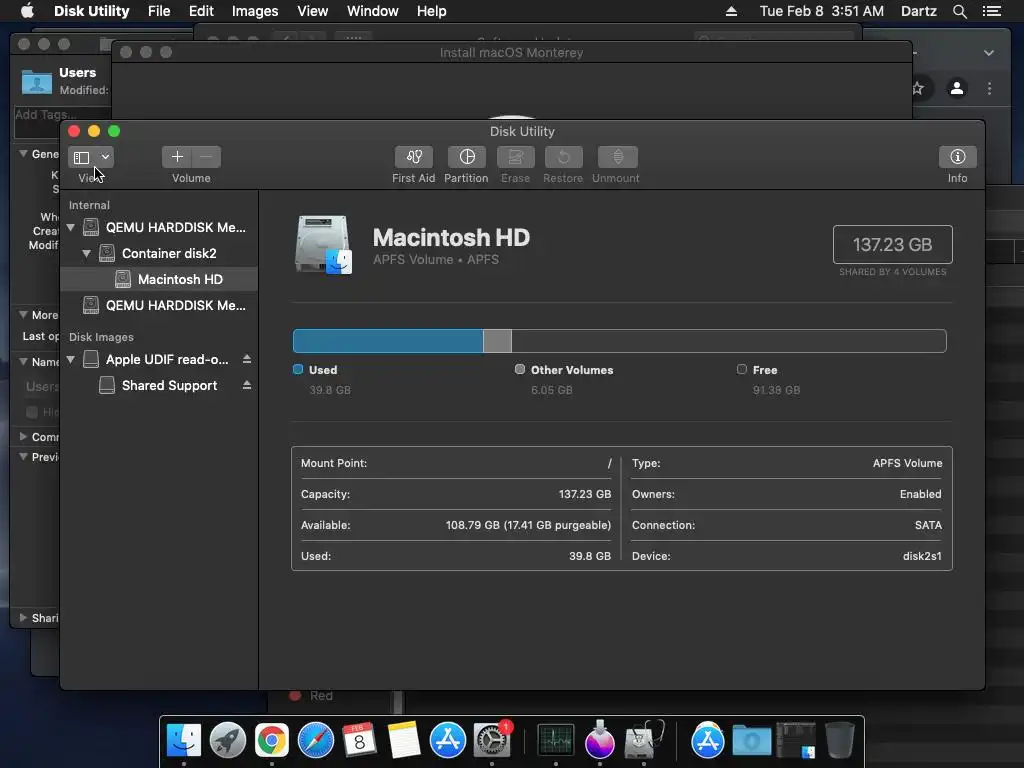This screenshot has height=768, width=1024.
Task: Collapse the Apple UDIF read-only image
Action: pyautogui.click(x=71, y=359)
